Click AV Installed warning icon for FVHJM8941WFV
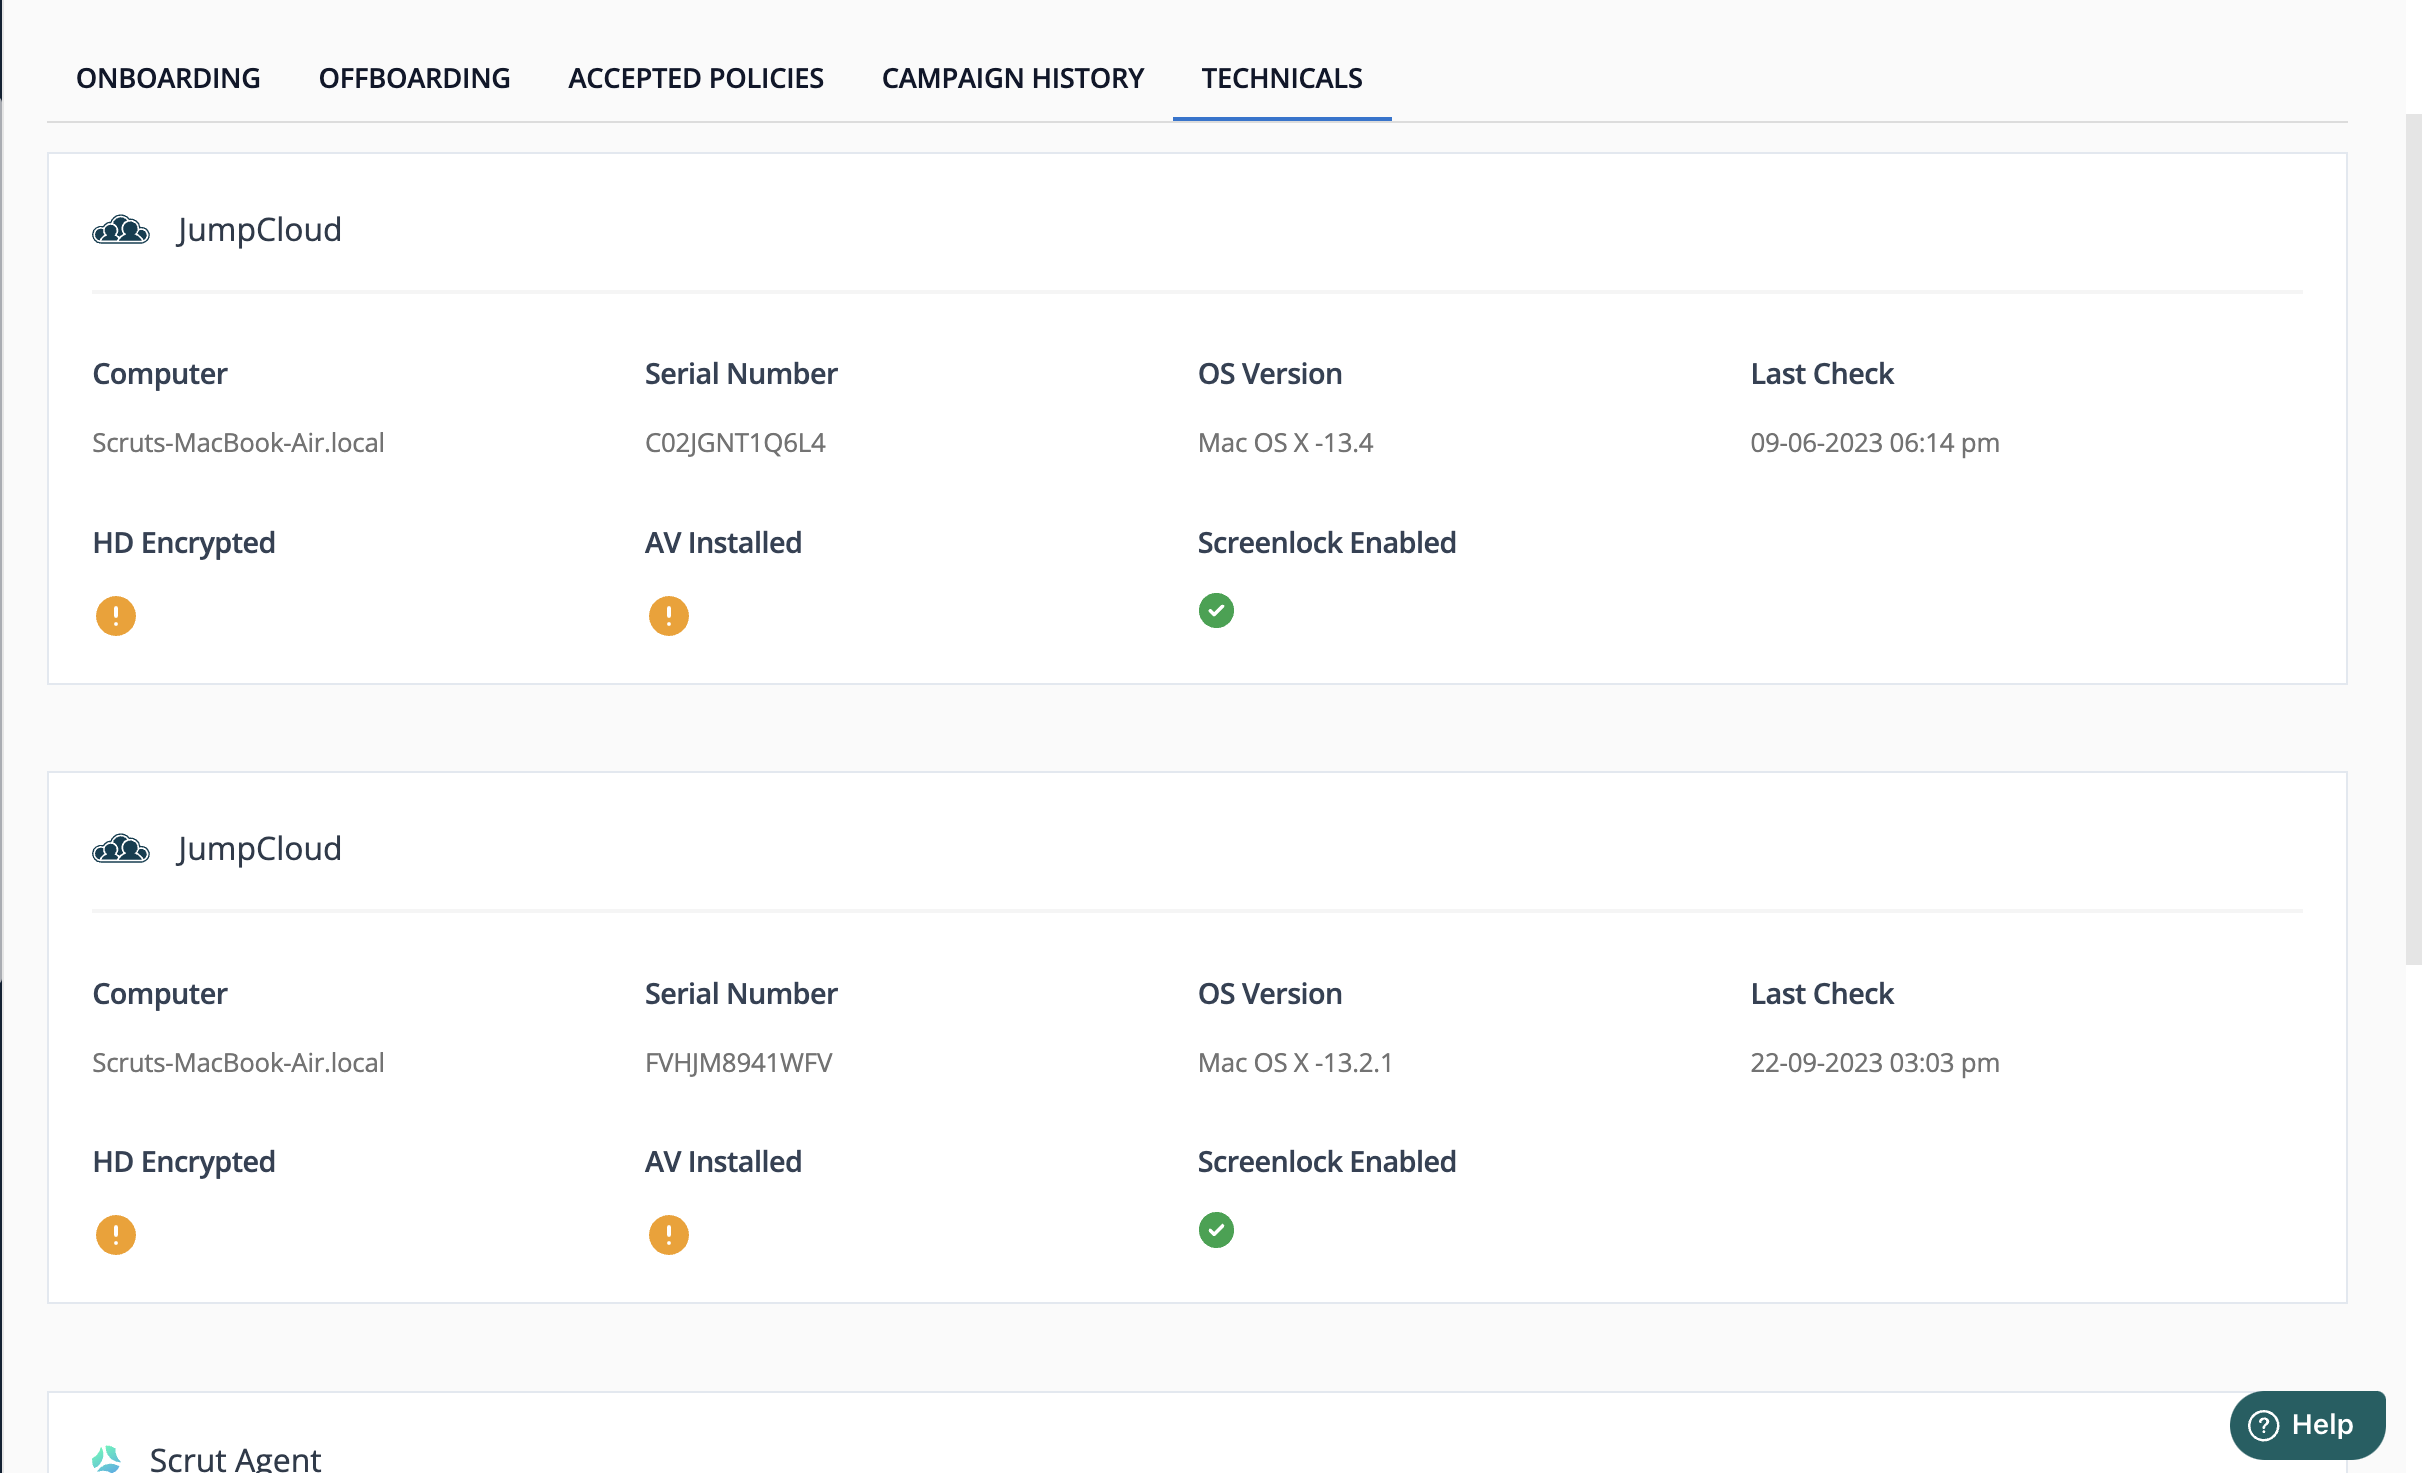This screenshot has width=2422, height=1473. (669, 1234)
